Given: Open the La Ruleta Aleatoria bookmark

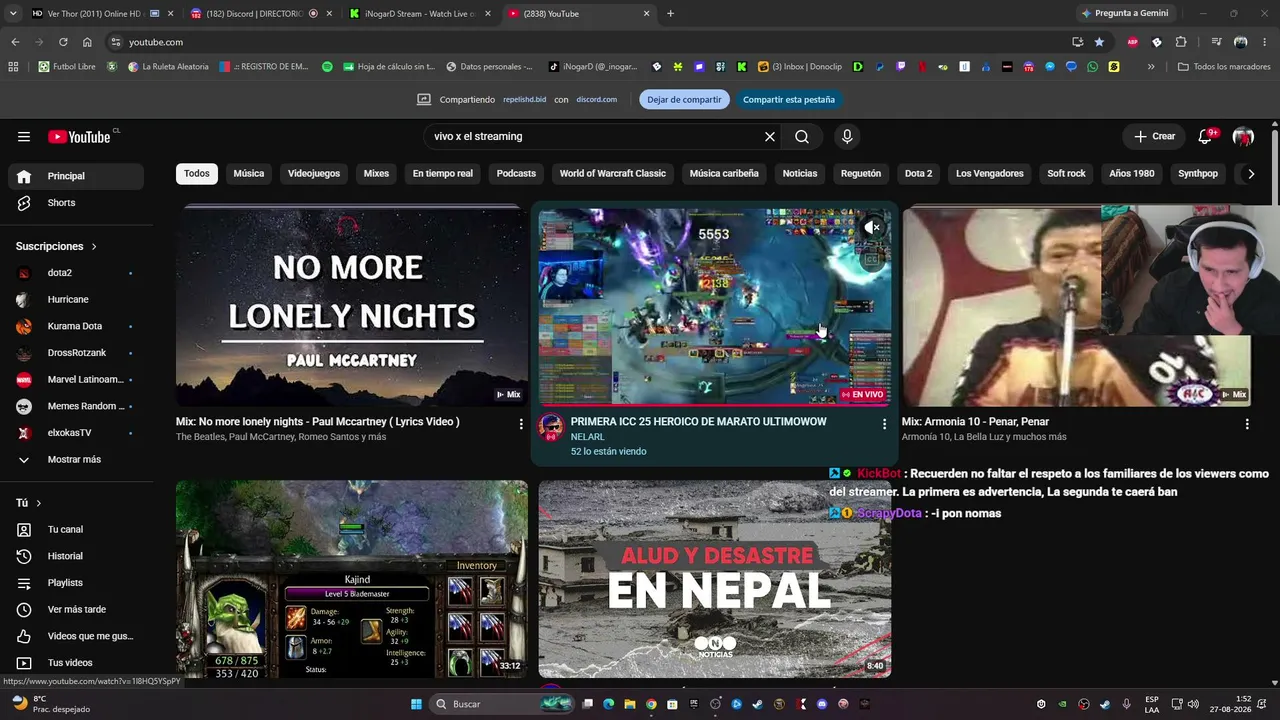Looking at the screenshot, I should coord(168,67).
